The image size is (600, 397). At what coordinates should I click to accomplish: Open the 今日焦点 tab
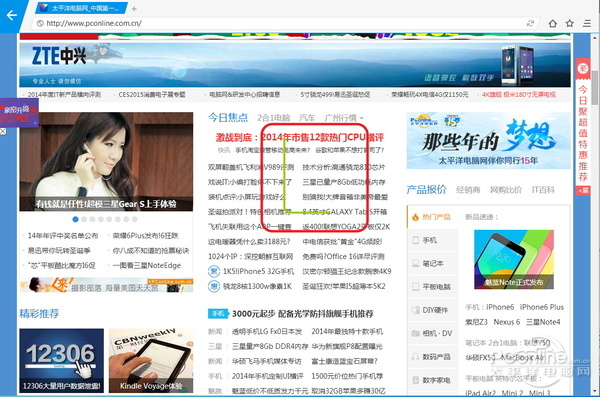coord(228,118)
